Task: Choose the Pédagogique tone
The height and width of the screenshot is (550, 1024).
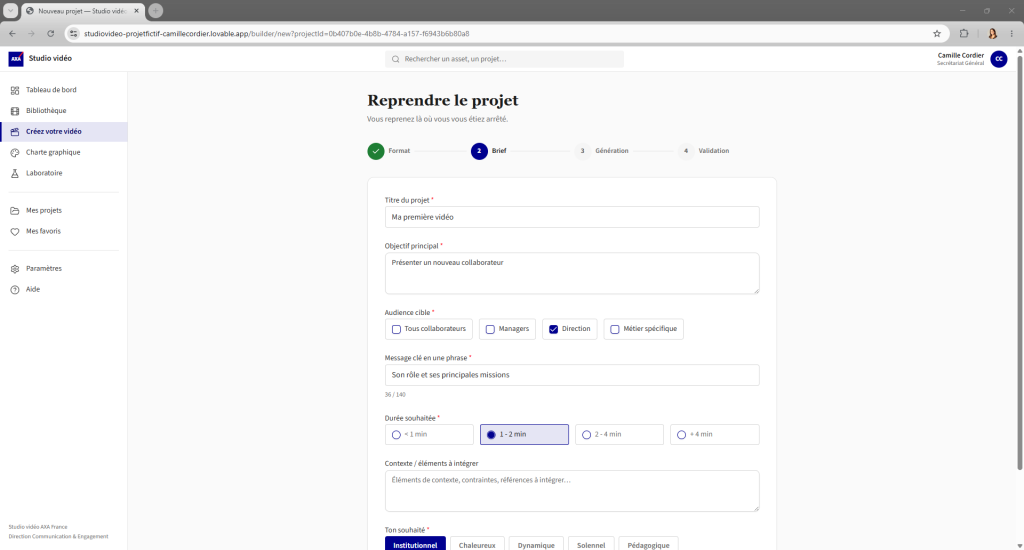Action: (x=648, y=545)
